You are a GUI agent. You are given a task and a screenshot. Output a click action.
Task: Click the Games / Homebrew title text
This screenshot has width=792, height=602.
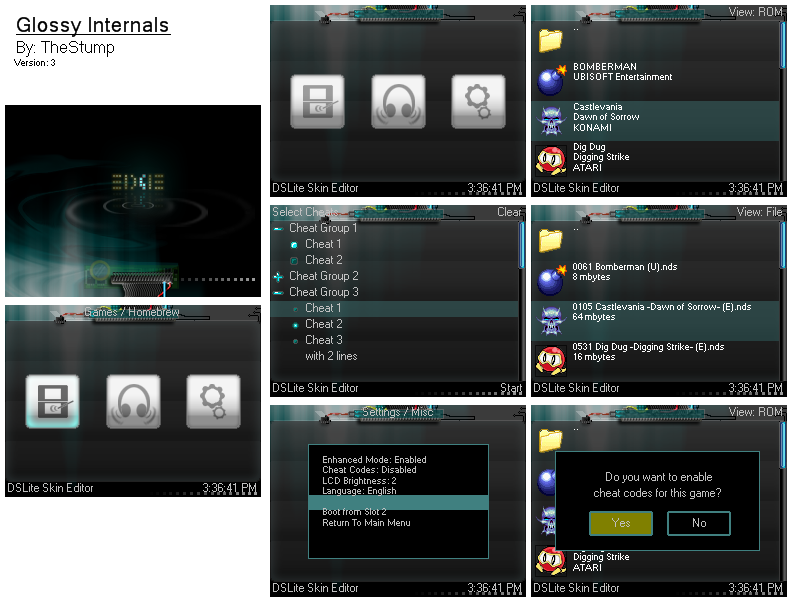coord(131,312)
